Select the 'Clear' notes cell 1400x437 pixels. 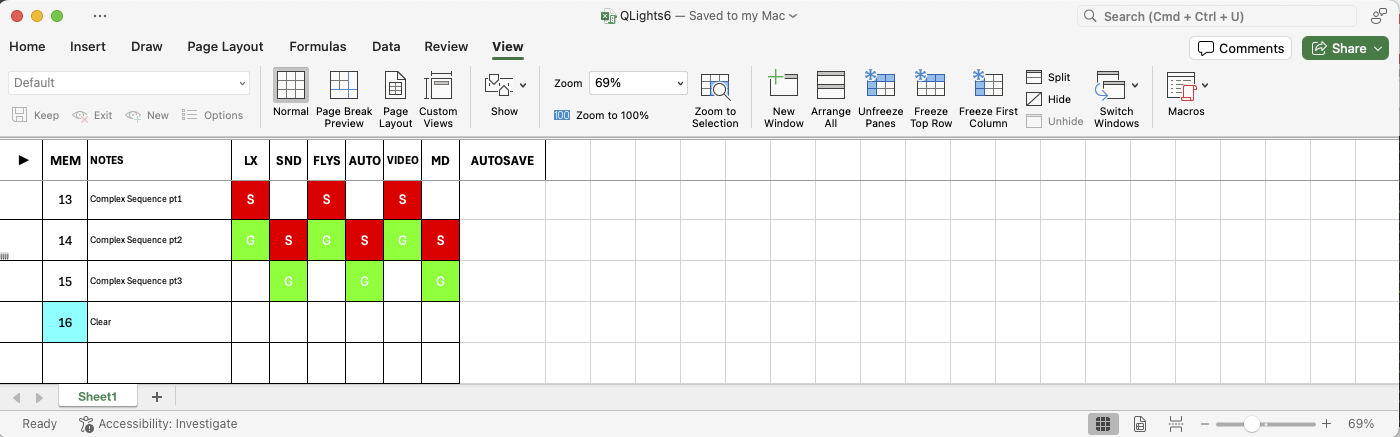coord(159,322)
